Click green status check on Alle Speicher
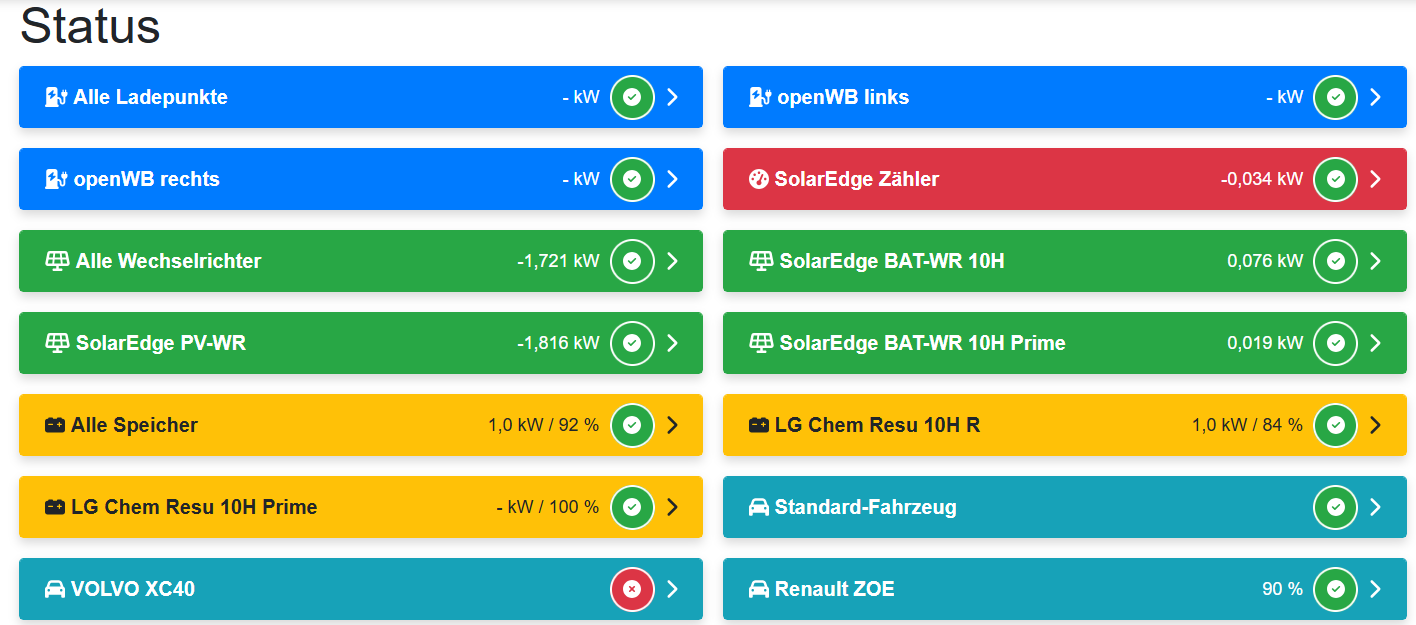Image resolution: width=1416 pixels, height=625 pixels. 632,425
